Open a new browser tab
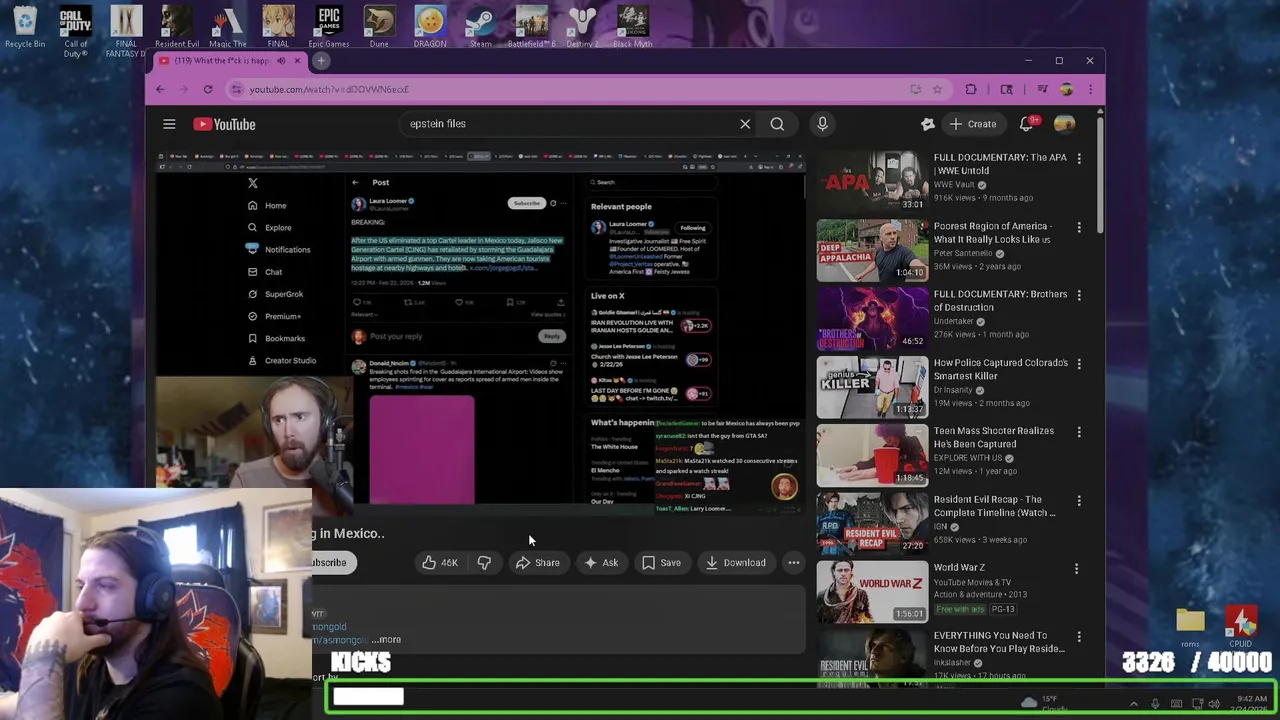The image size is (1280, 720). (321, 61)
